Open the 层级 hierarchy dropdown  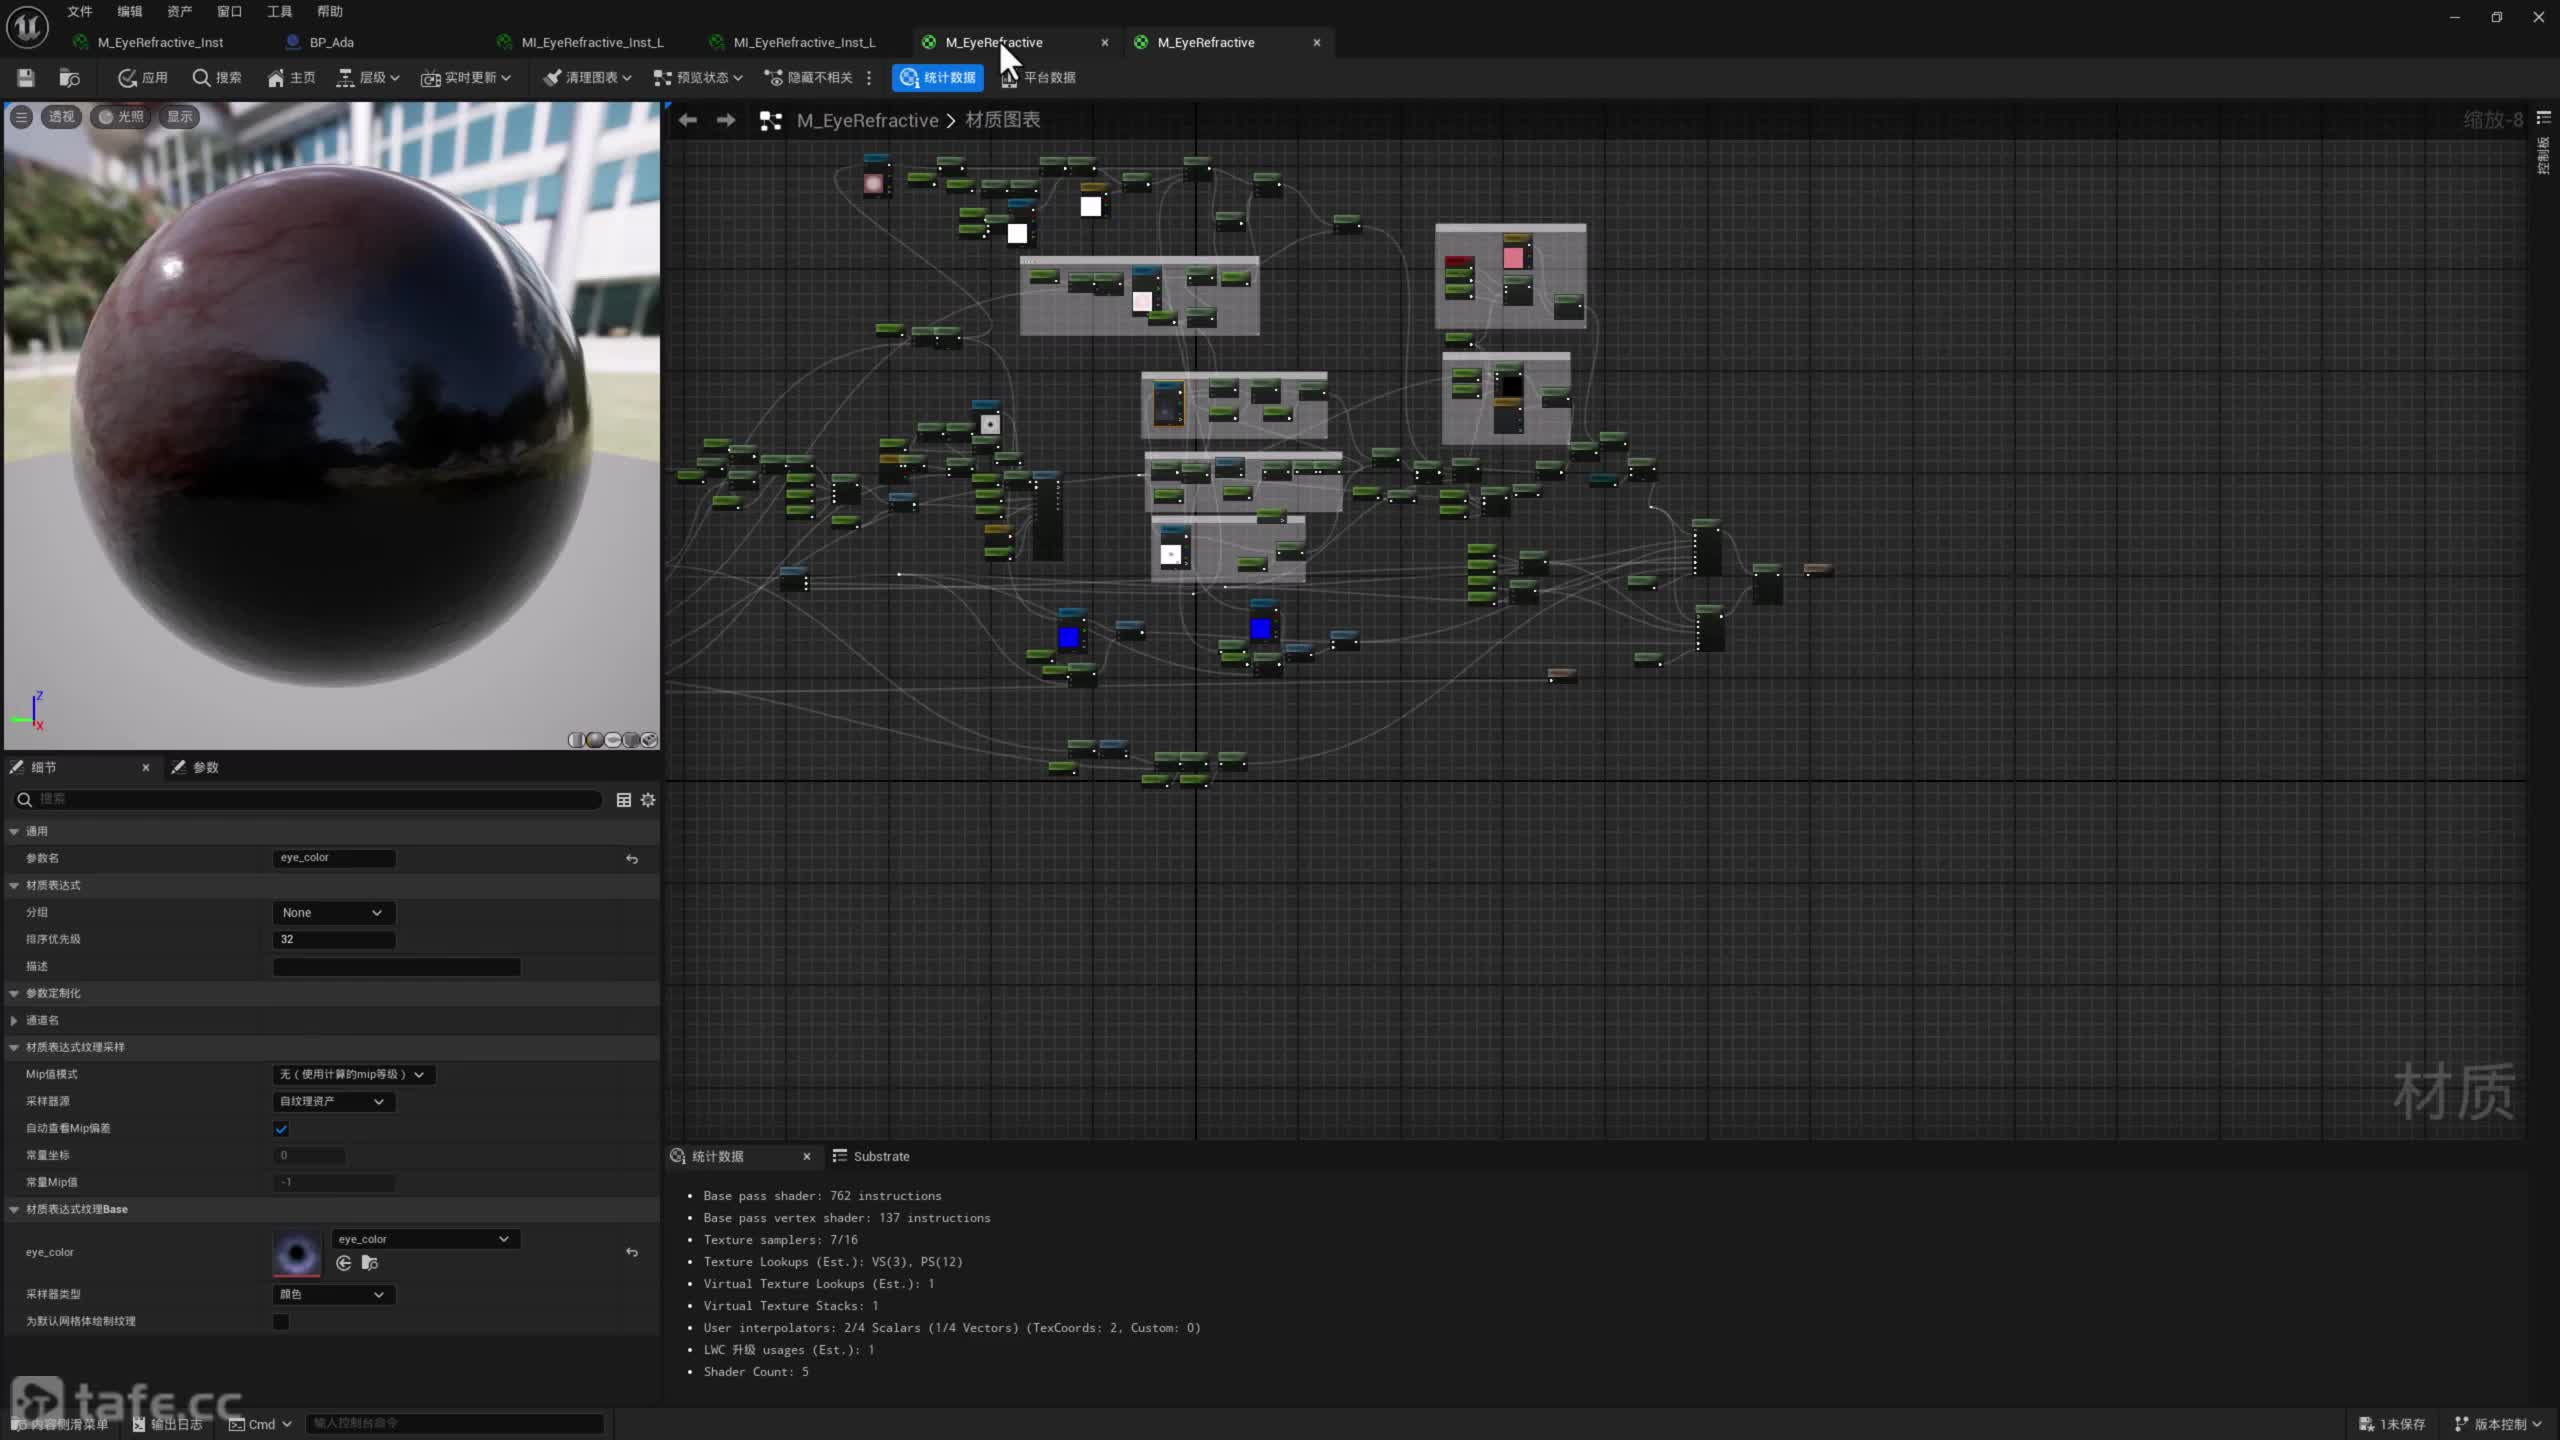coord(368,78)
